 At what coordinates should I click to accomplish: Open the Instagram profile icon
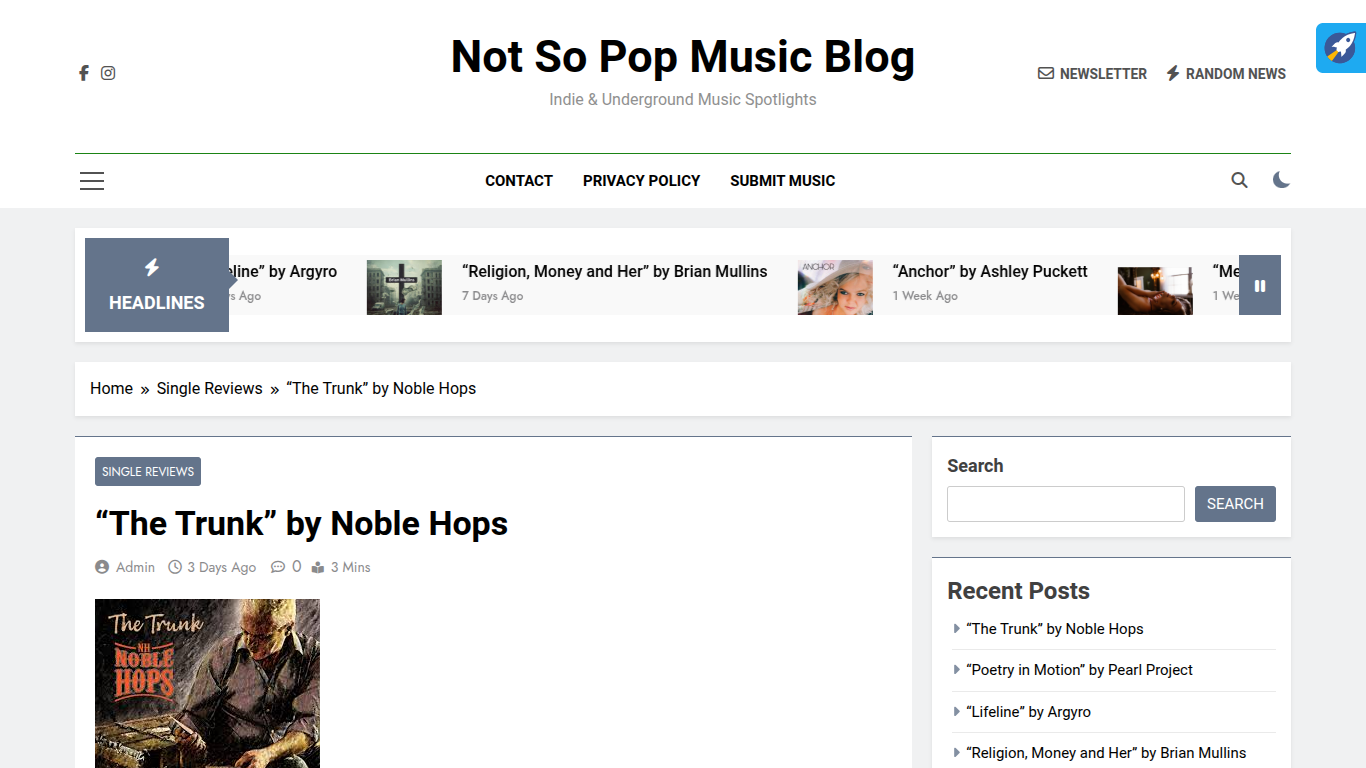pos(108,73)
